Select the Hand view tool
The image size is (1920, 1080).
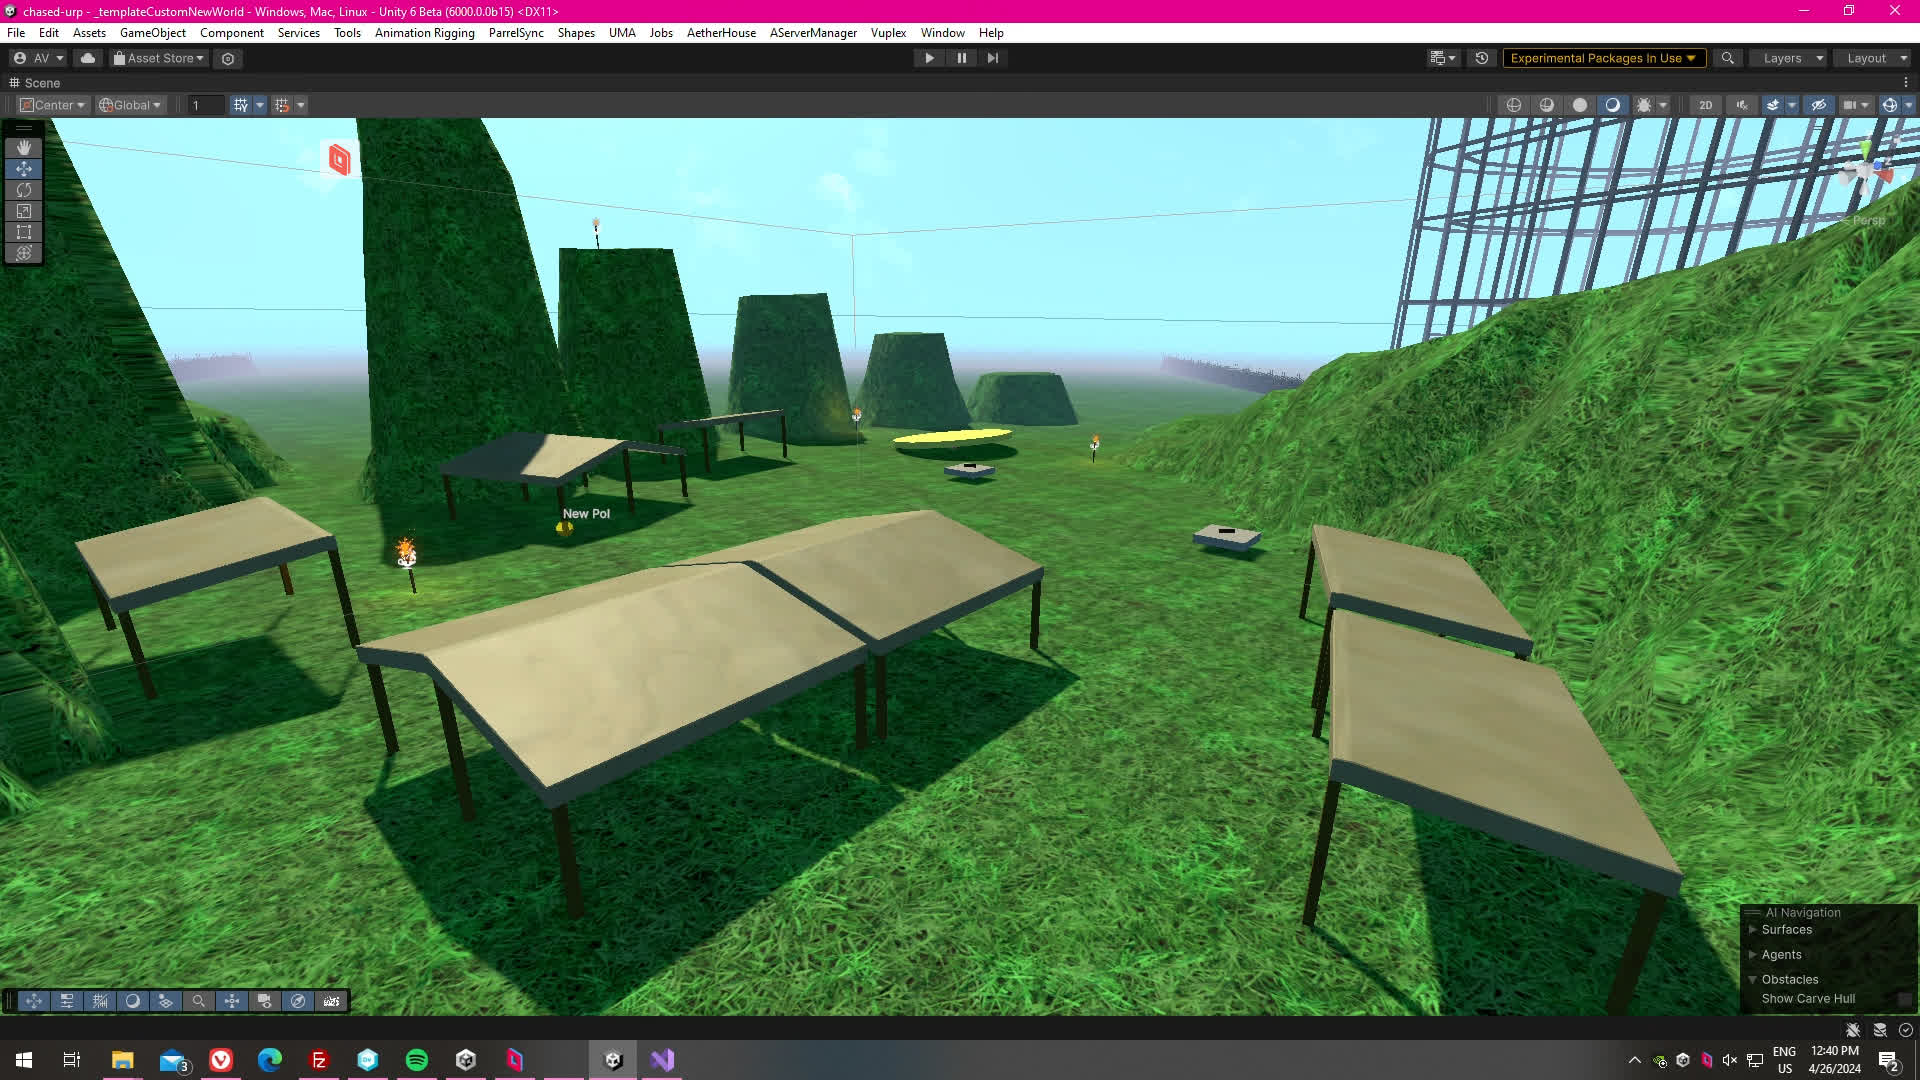click(x=24, y=148)
